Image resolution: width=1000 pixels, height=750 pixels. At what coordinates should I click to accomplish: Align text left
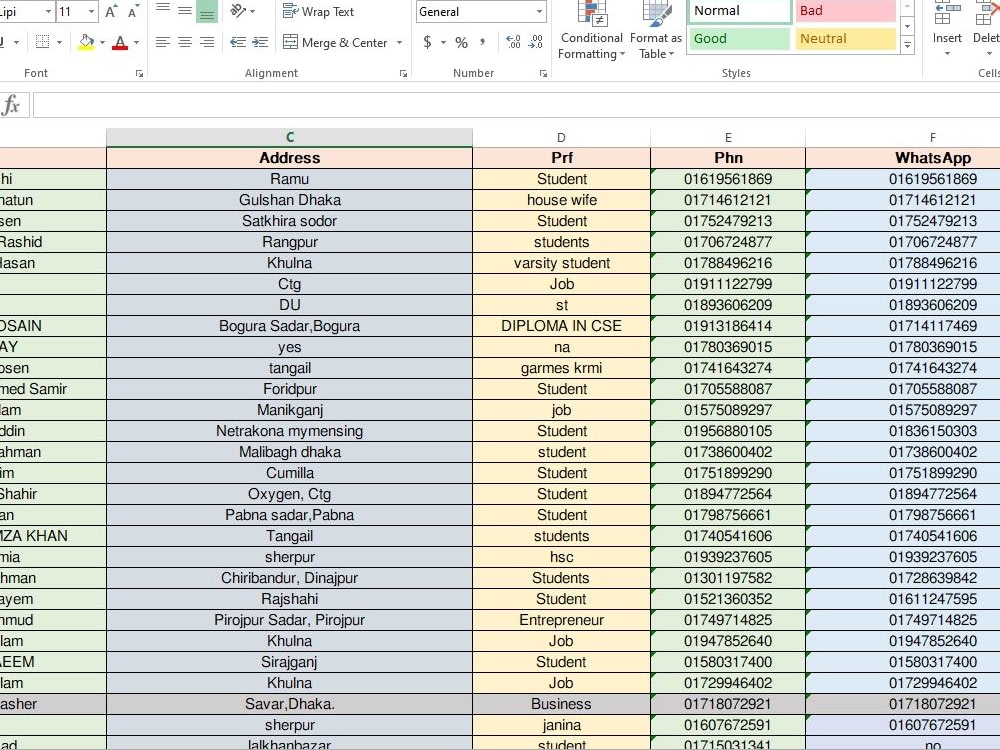click(x=163, y=43)
